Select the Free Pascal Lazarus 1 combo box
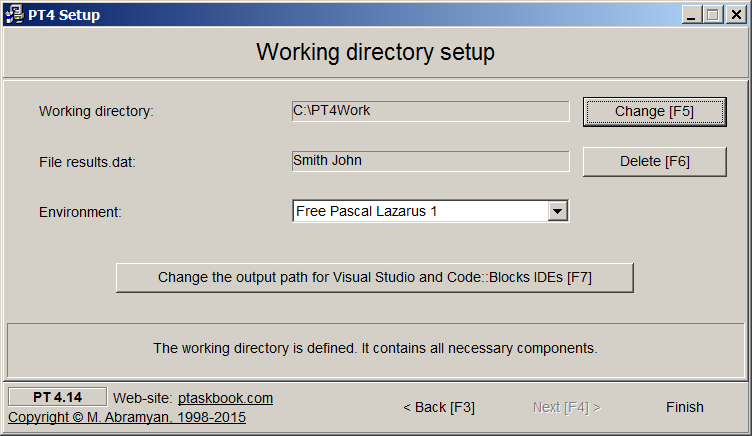 (430, 211)
